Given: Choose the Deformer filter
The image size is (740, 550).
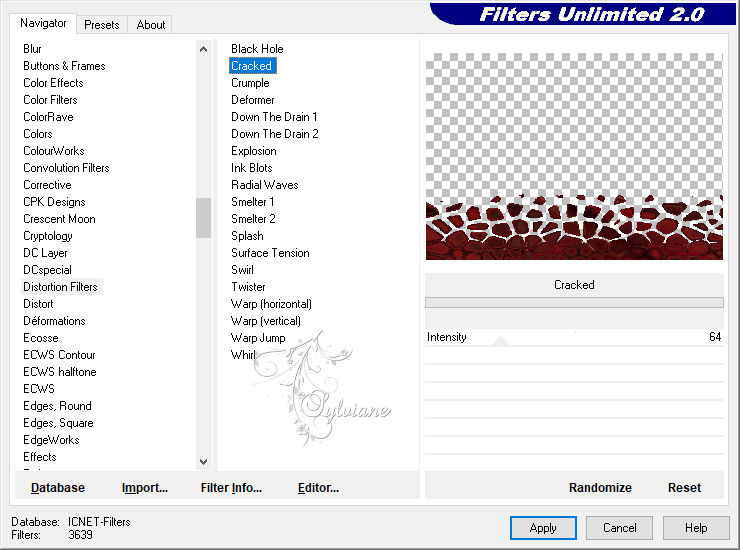Looking at the screenshot, I should click(x=252, y=100).
